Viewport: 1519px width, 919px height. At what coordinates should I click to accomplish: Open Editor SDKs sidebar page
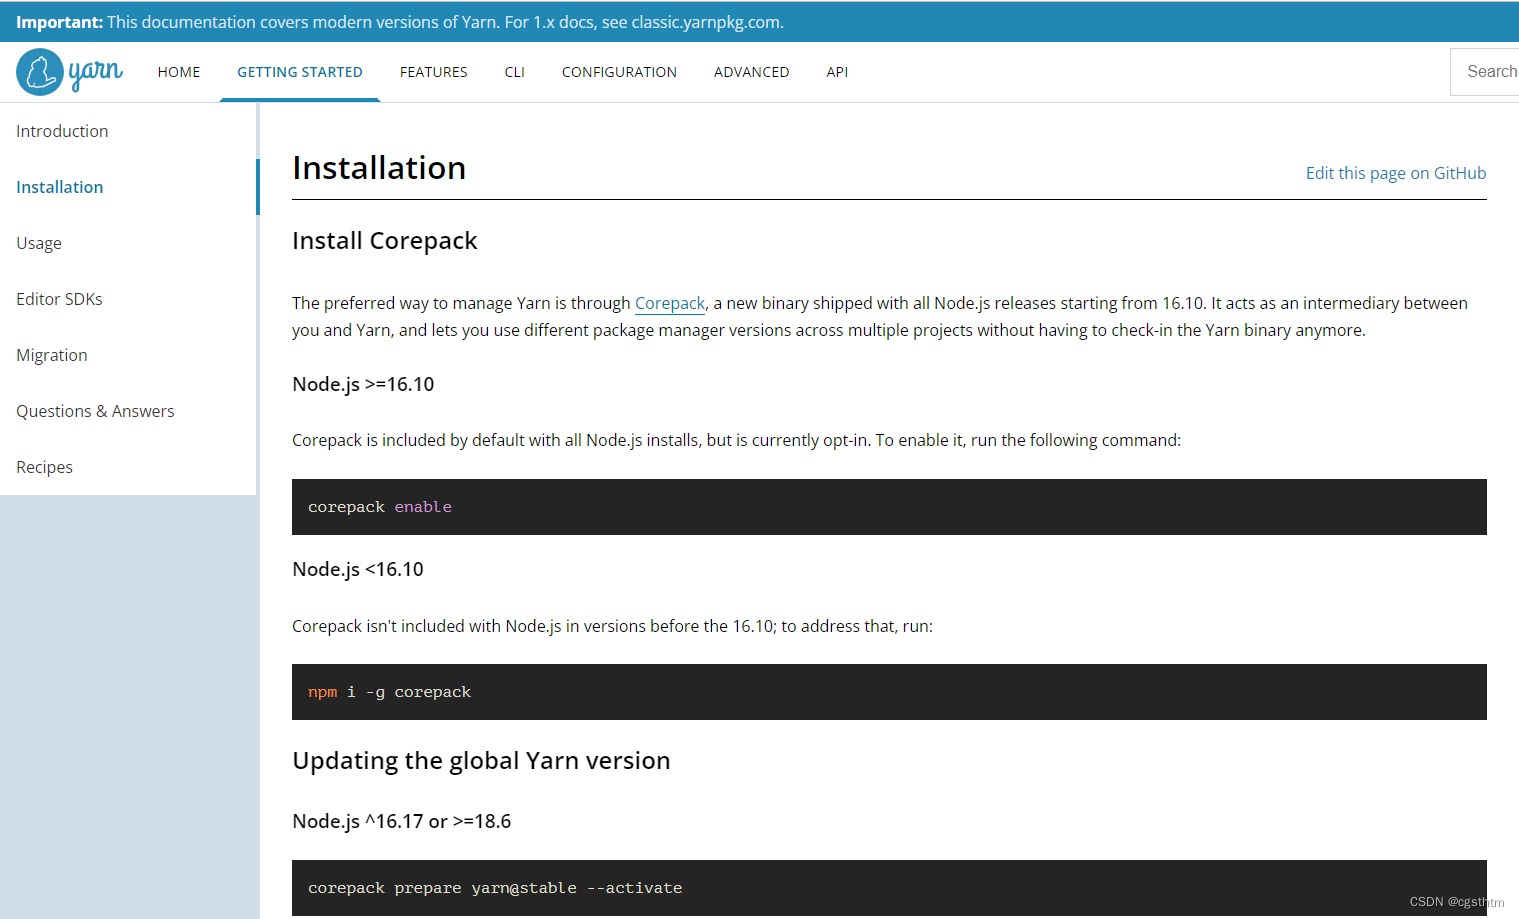[59, 299]
